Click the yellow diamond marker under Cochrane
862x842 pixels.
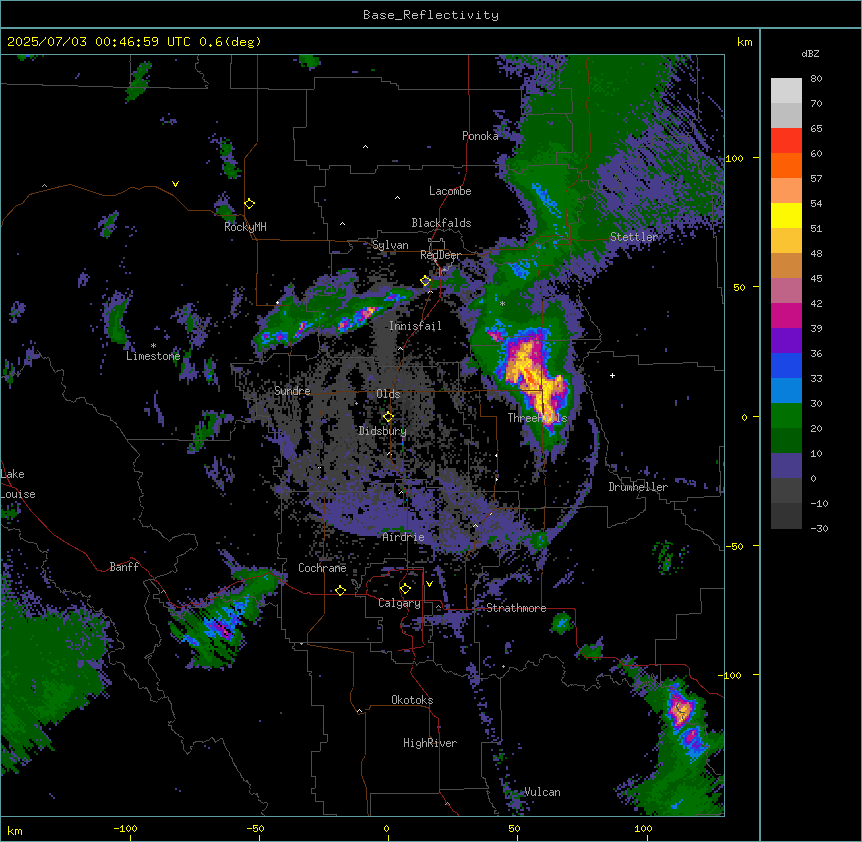tap(340, 591)
